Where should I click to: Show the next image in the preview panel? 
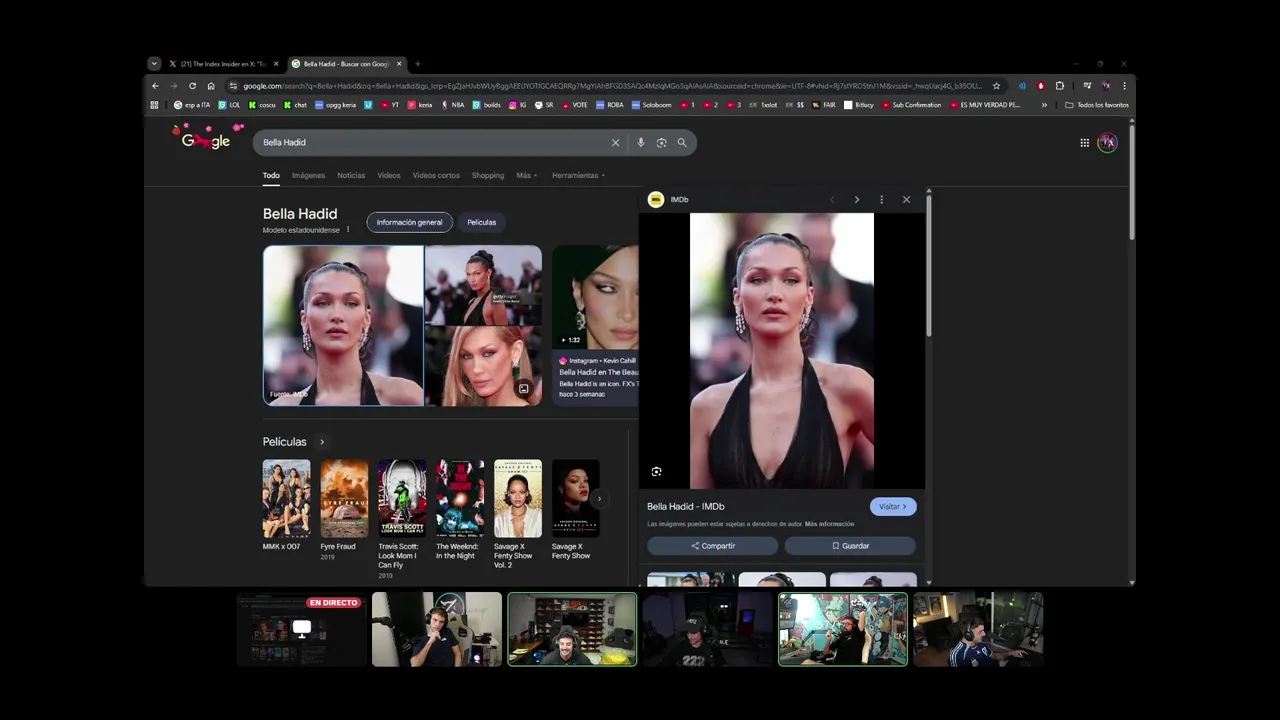(x=856, y=200)
